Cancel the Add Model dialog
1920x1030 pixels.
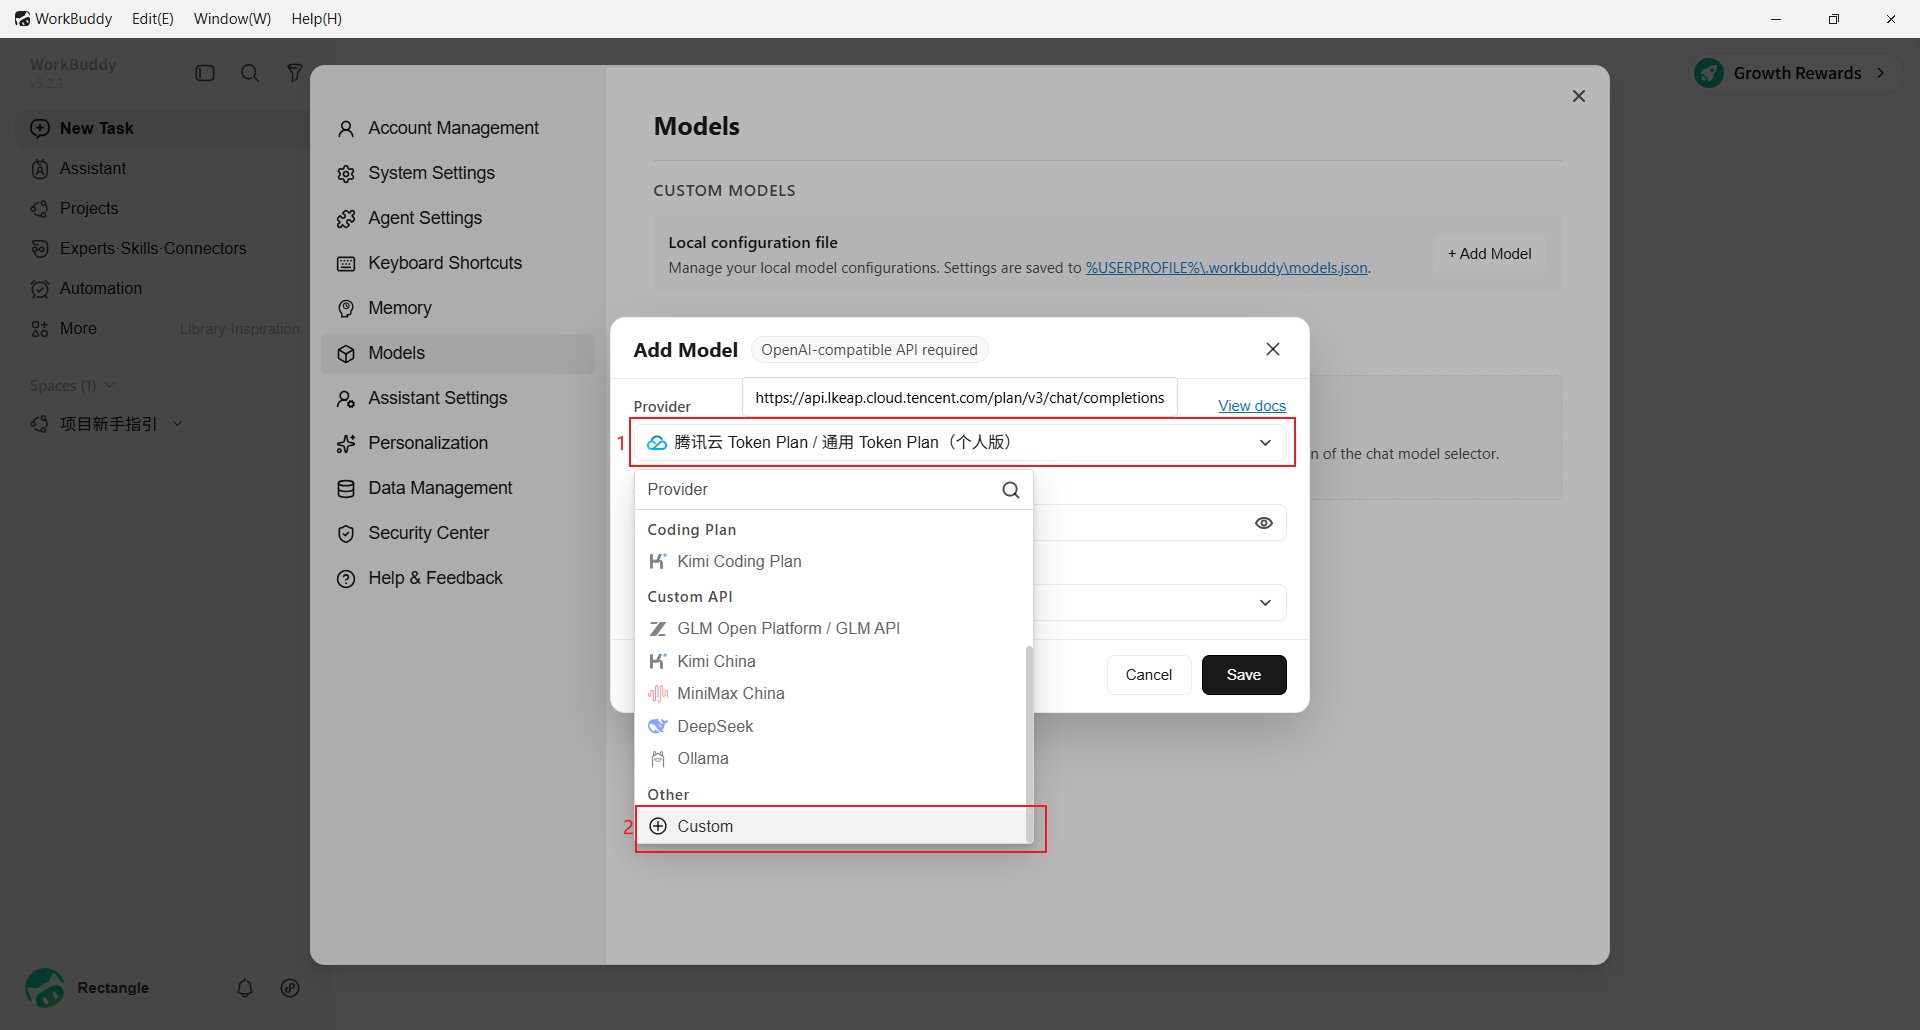1148,675
